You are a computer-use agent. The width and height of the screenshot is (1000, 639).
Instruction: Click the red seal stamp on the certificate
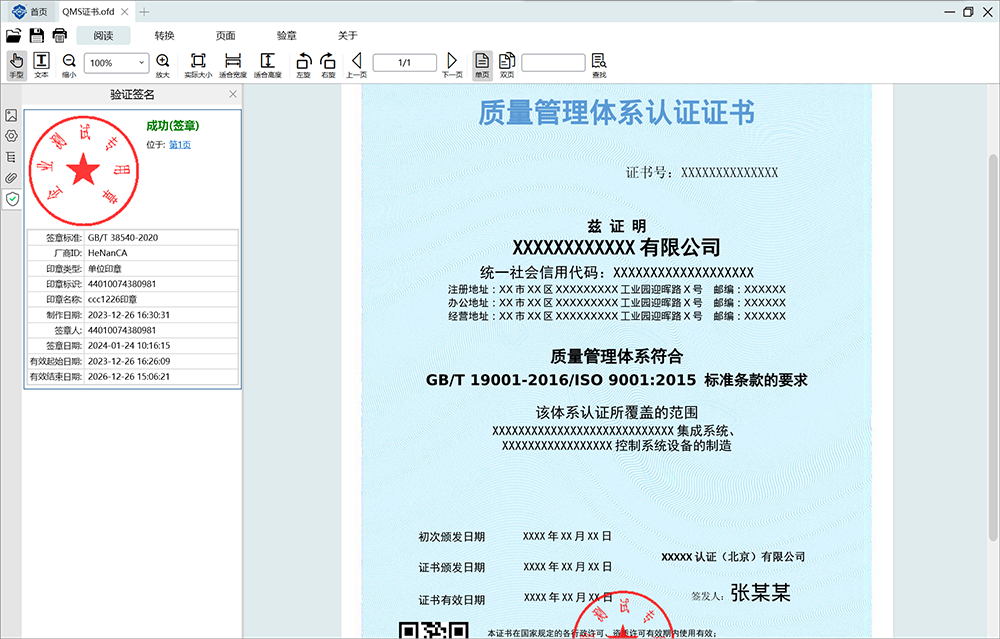623,615
